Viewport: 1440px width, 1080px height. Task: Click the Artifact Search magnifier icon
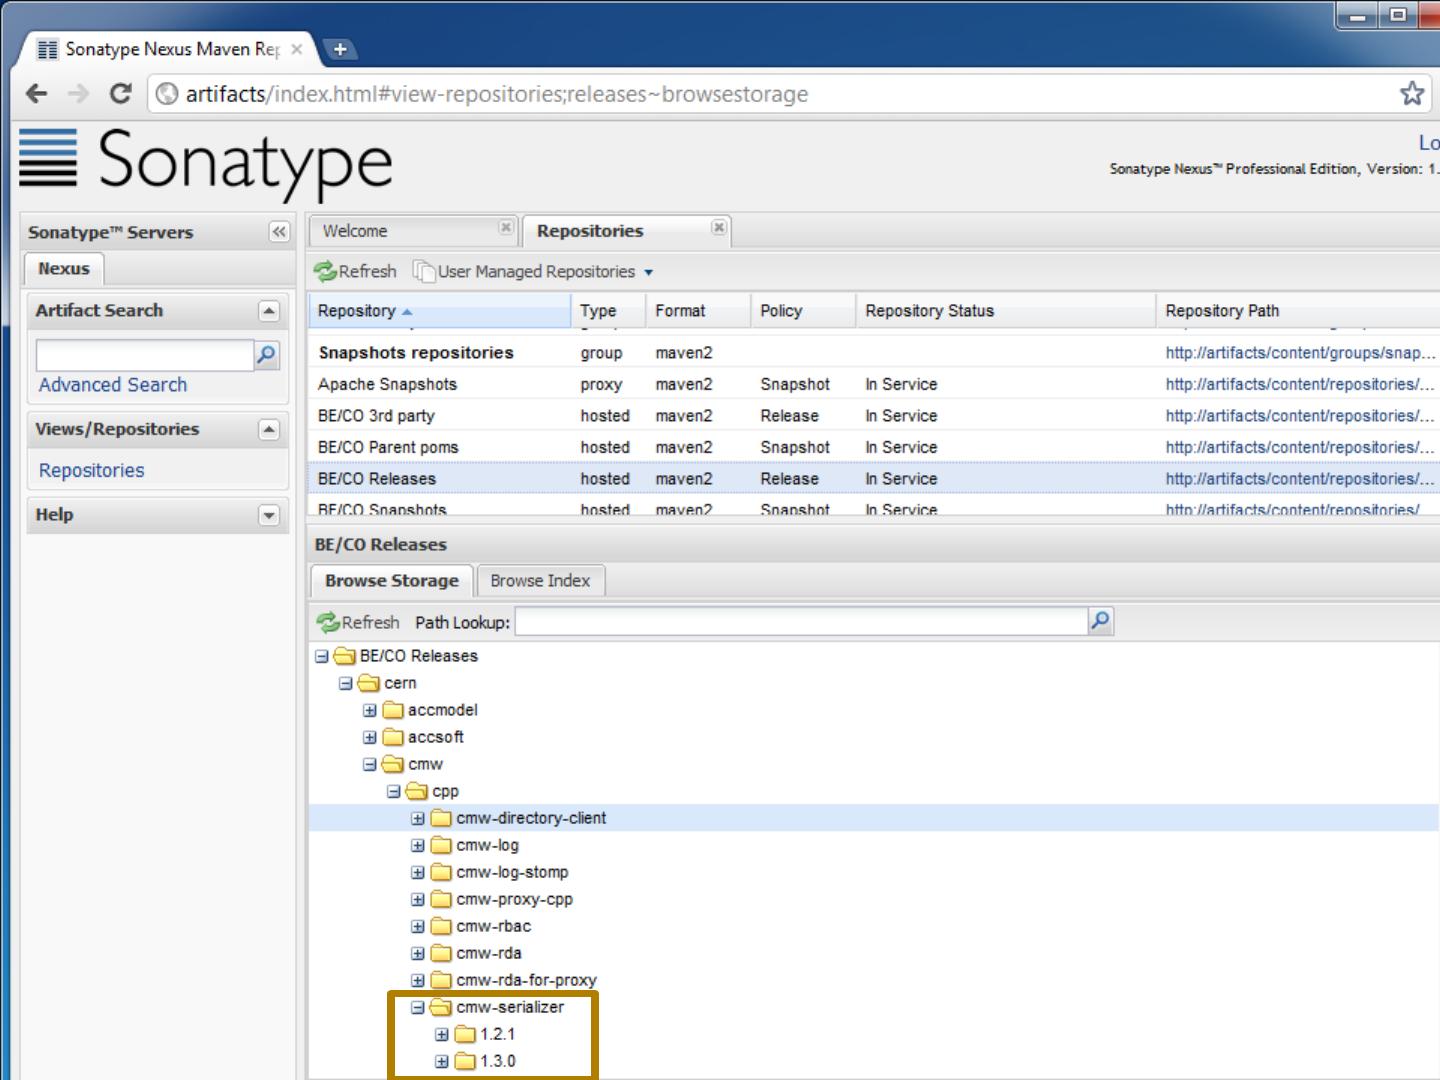[266, 355]
